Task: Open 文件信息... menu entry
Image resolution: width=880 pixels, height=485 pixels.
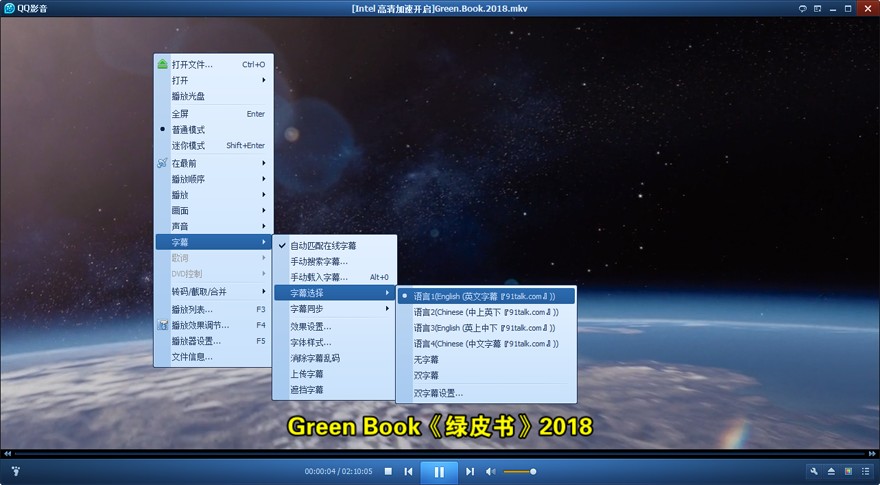Action: (x=214, y=356)
